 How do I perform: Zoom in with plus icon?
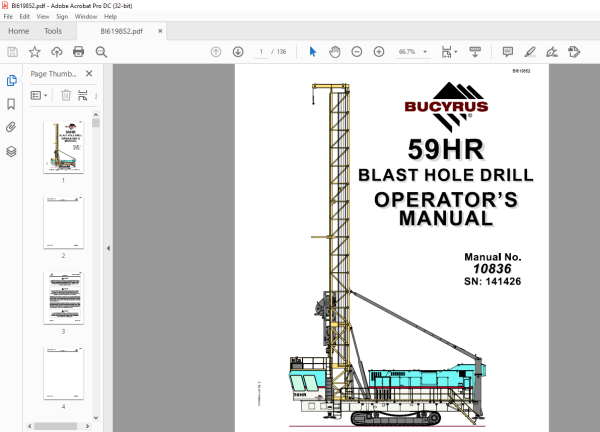click(x=379, y=52)
